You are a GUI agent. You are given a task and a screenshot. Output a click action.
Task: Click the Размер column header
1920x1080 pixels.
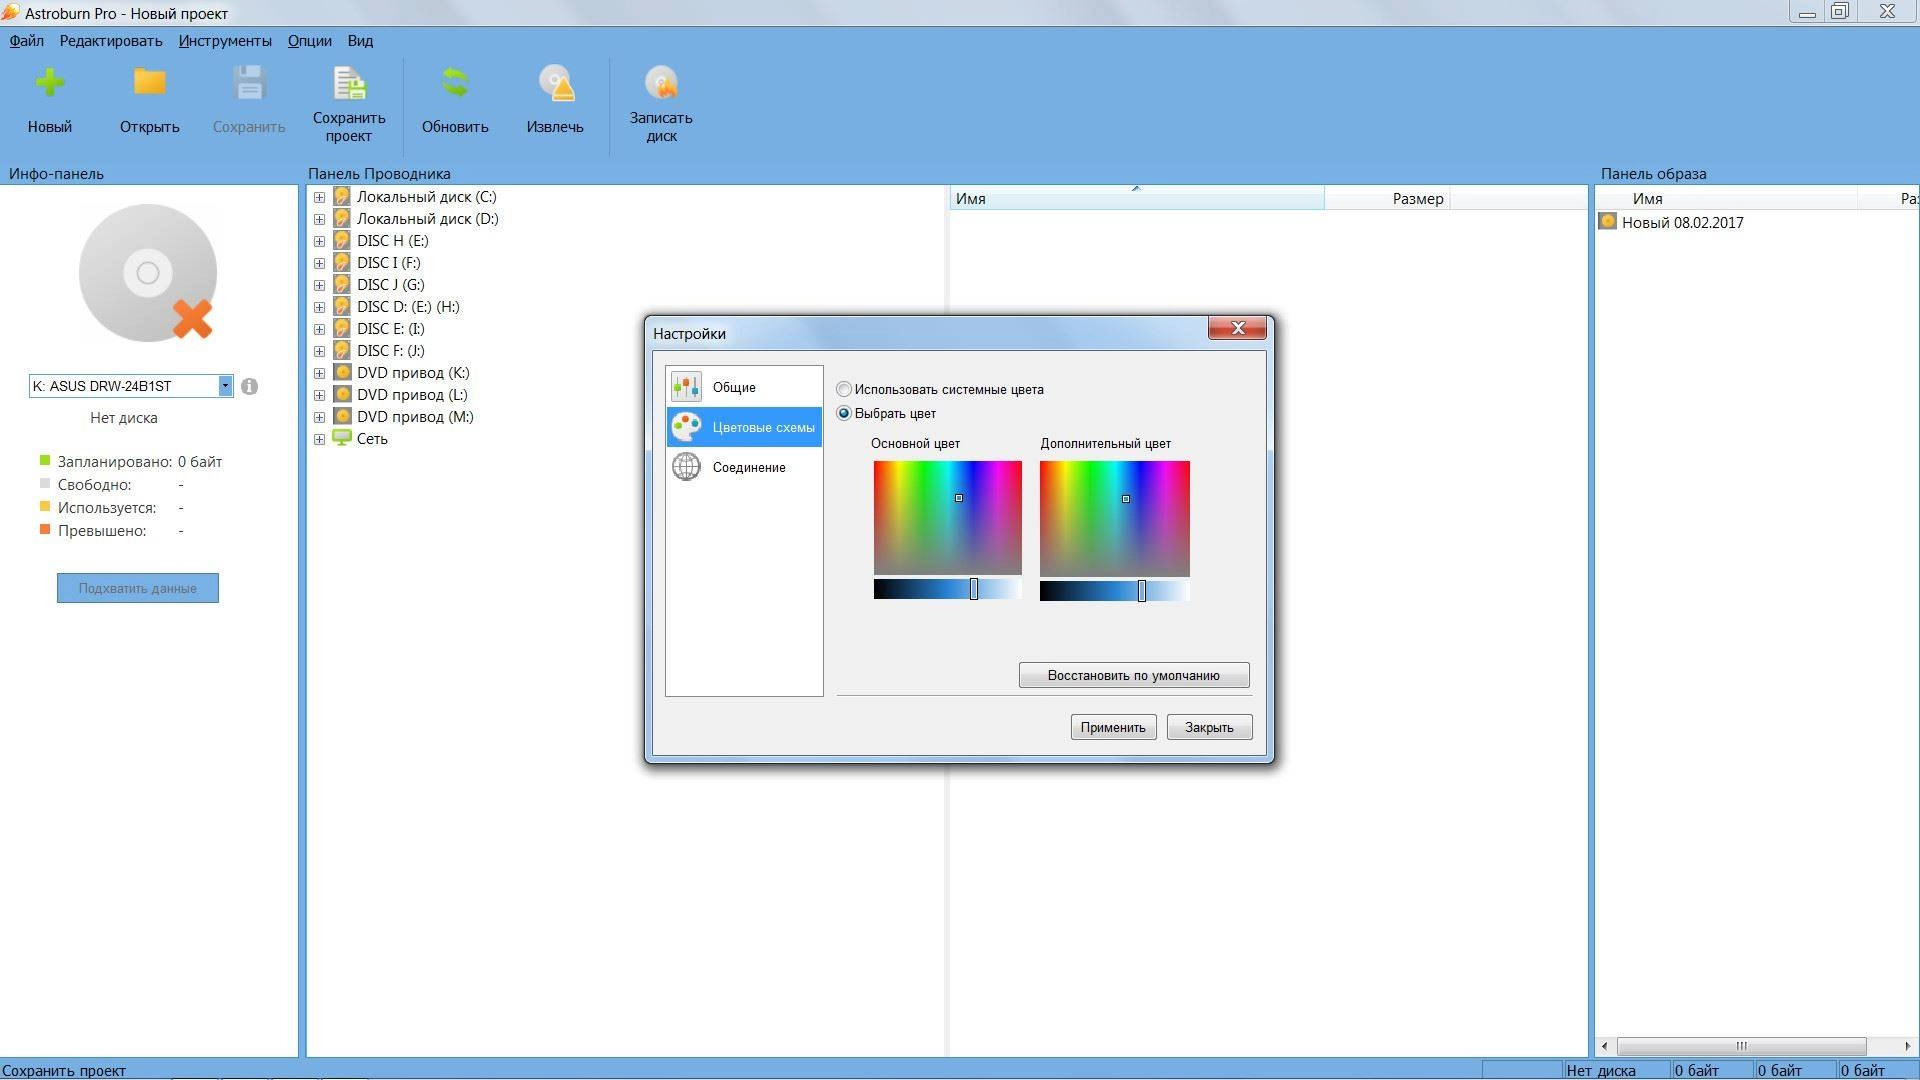(1387, 198)
